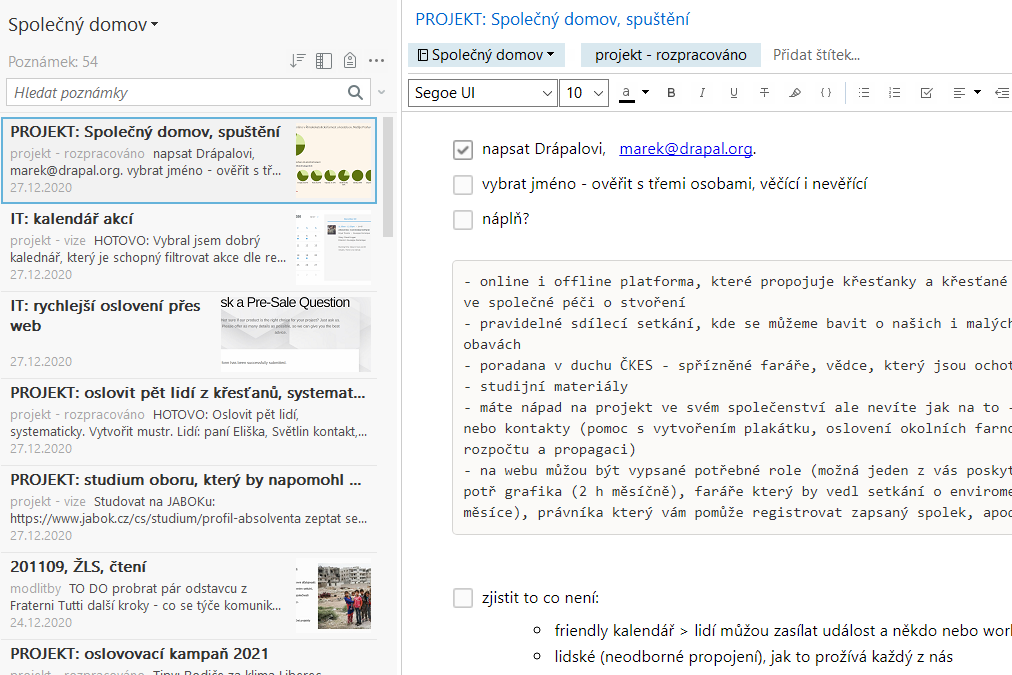Click 'Přidat štítek...' to add a tag
The width and height of the screenshot is (1012, 675).
point(816,55)
